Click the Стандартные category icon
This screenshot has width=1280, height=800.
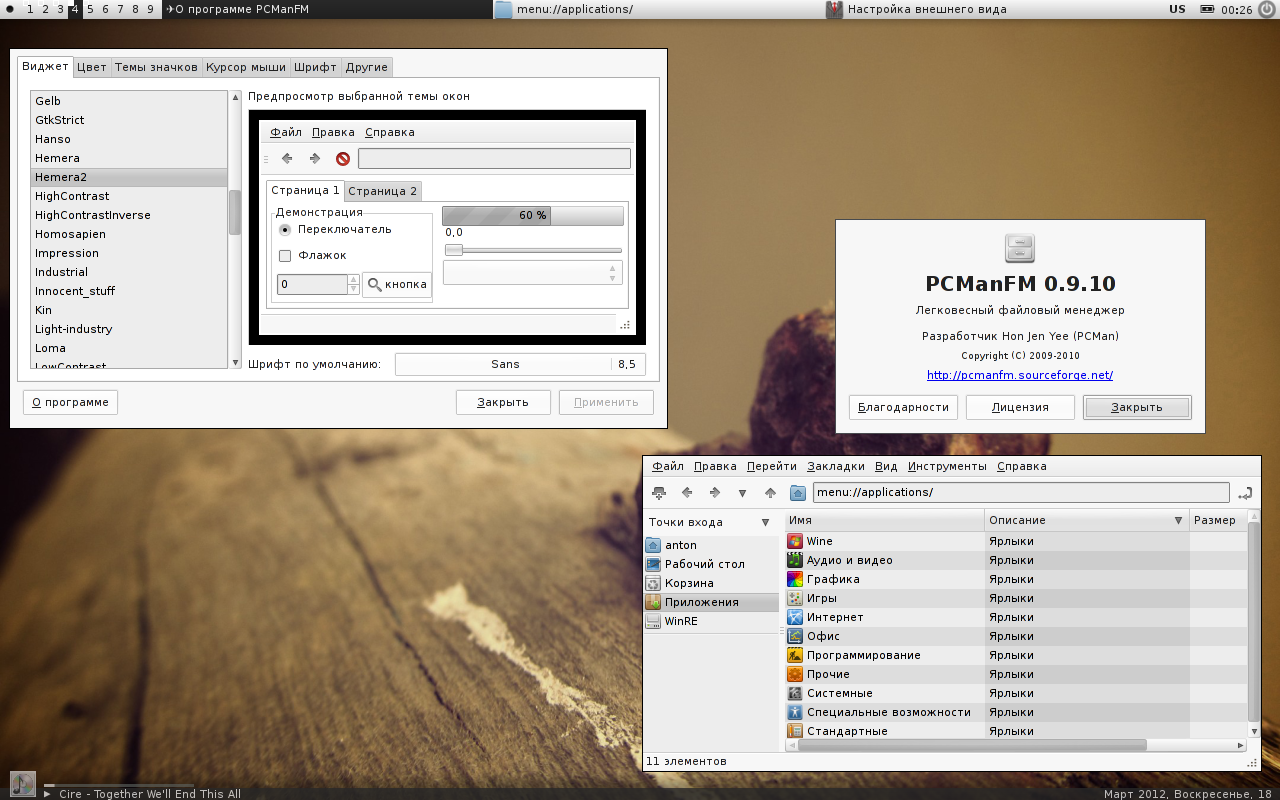tap(795, 731)
